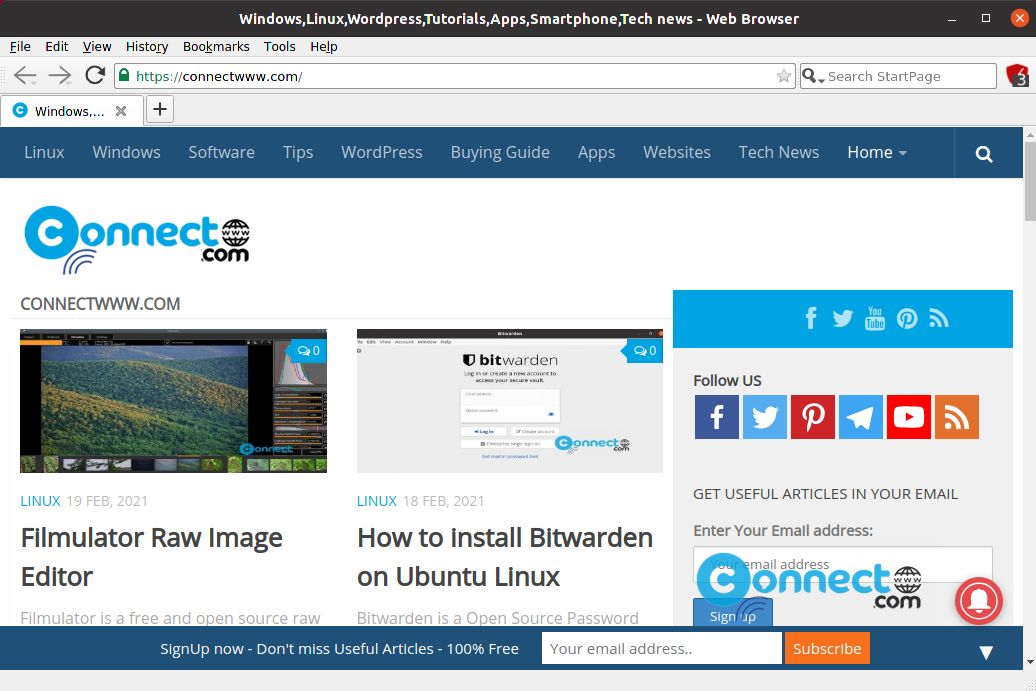Focus the bottom bar email address field
Viewport: 1036px width, 691px height.
(661, 648)
